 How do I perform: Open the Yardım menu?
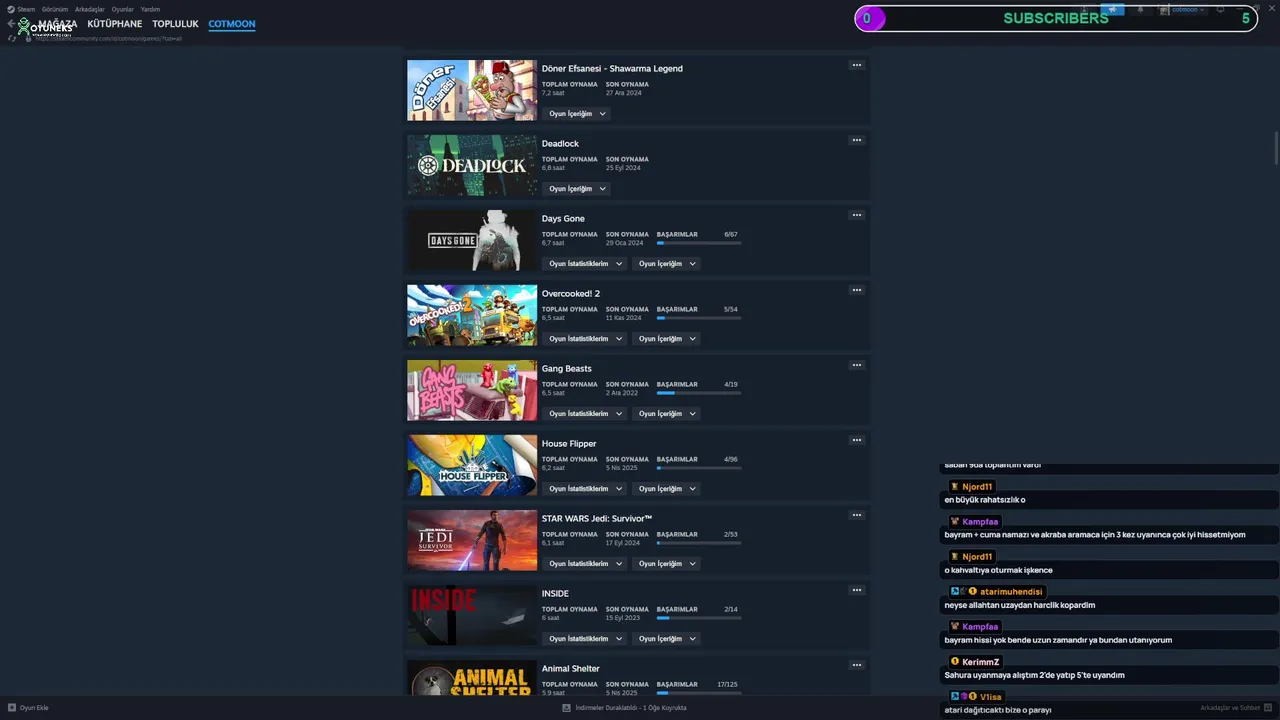tap(150, 9)
